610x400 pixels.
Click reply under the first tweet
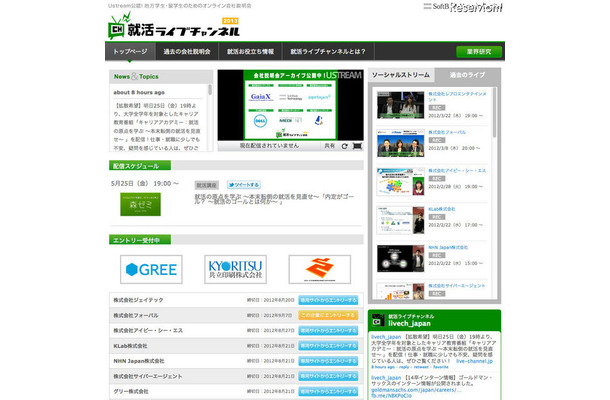click(x=404, y=367)
